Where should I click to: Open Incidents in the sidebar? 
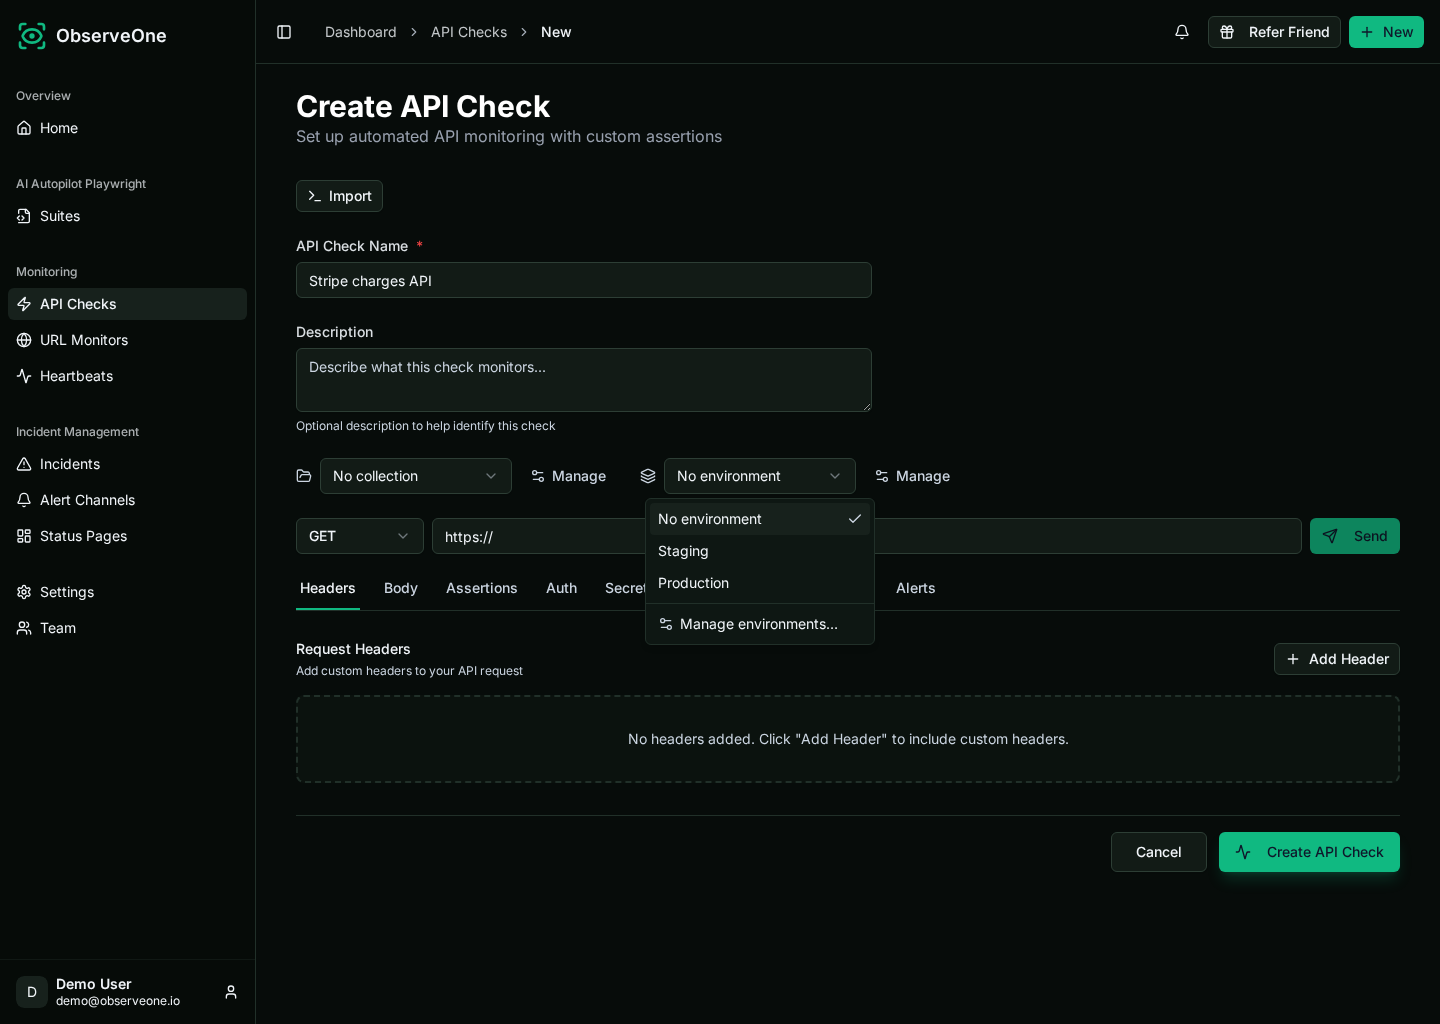127,464
